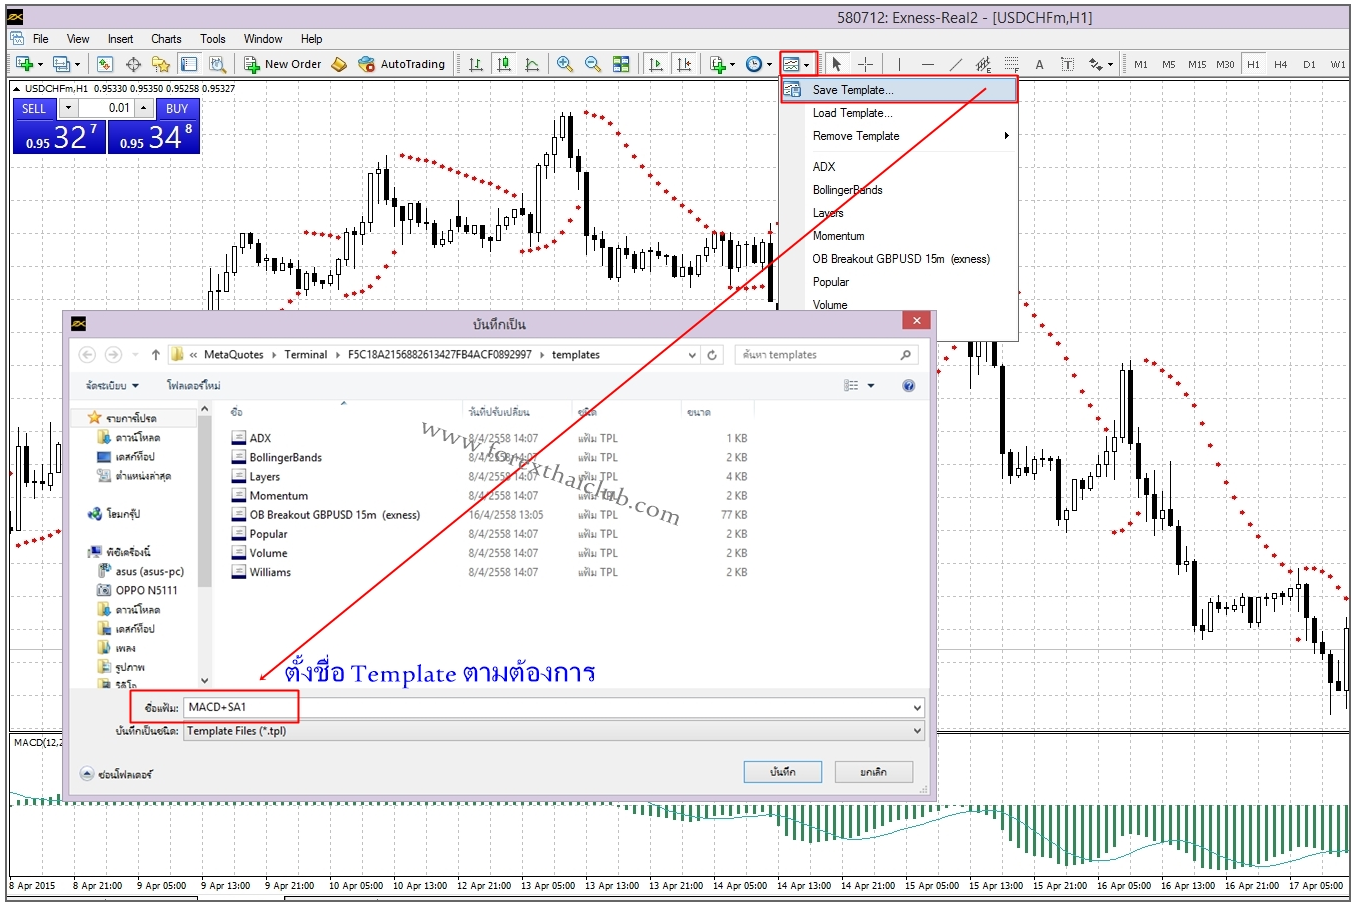The height and width of the screenshot is (908, 1354).
Task: Select the Fibonacci Retracement tool
Action: point(1011,64)
